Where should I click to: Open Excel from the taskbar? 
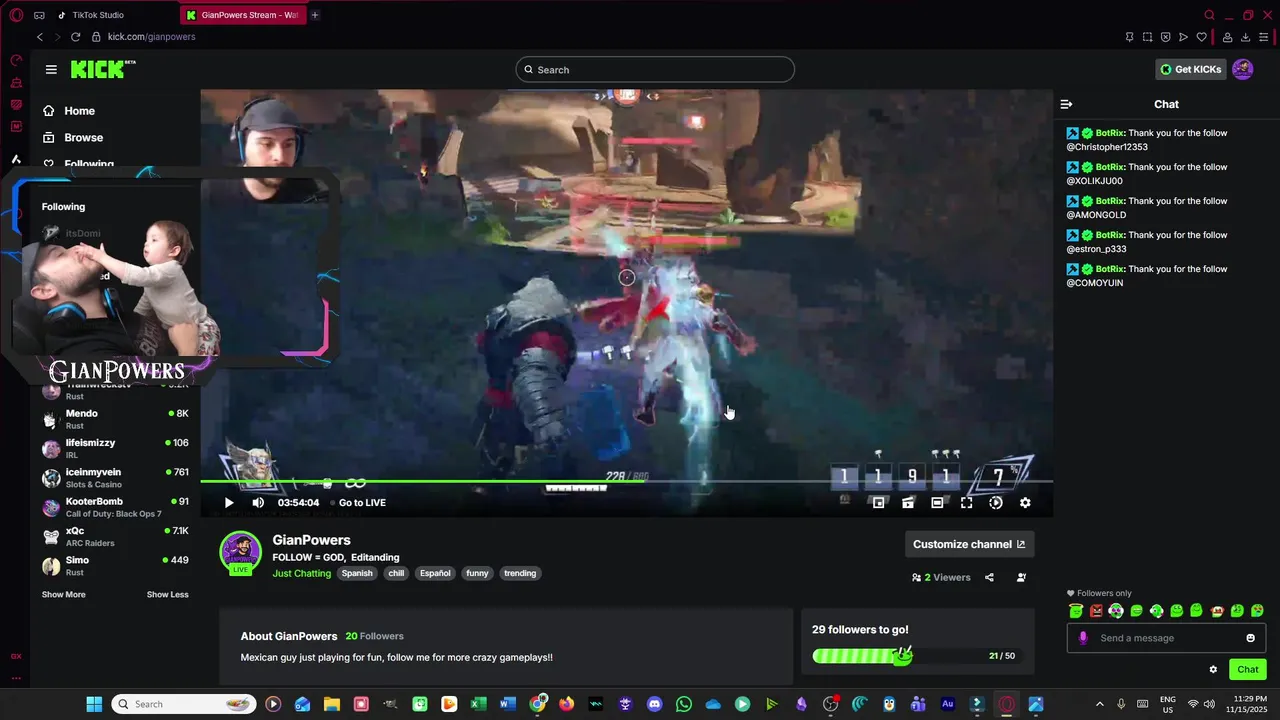479,704
